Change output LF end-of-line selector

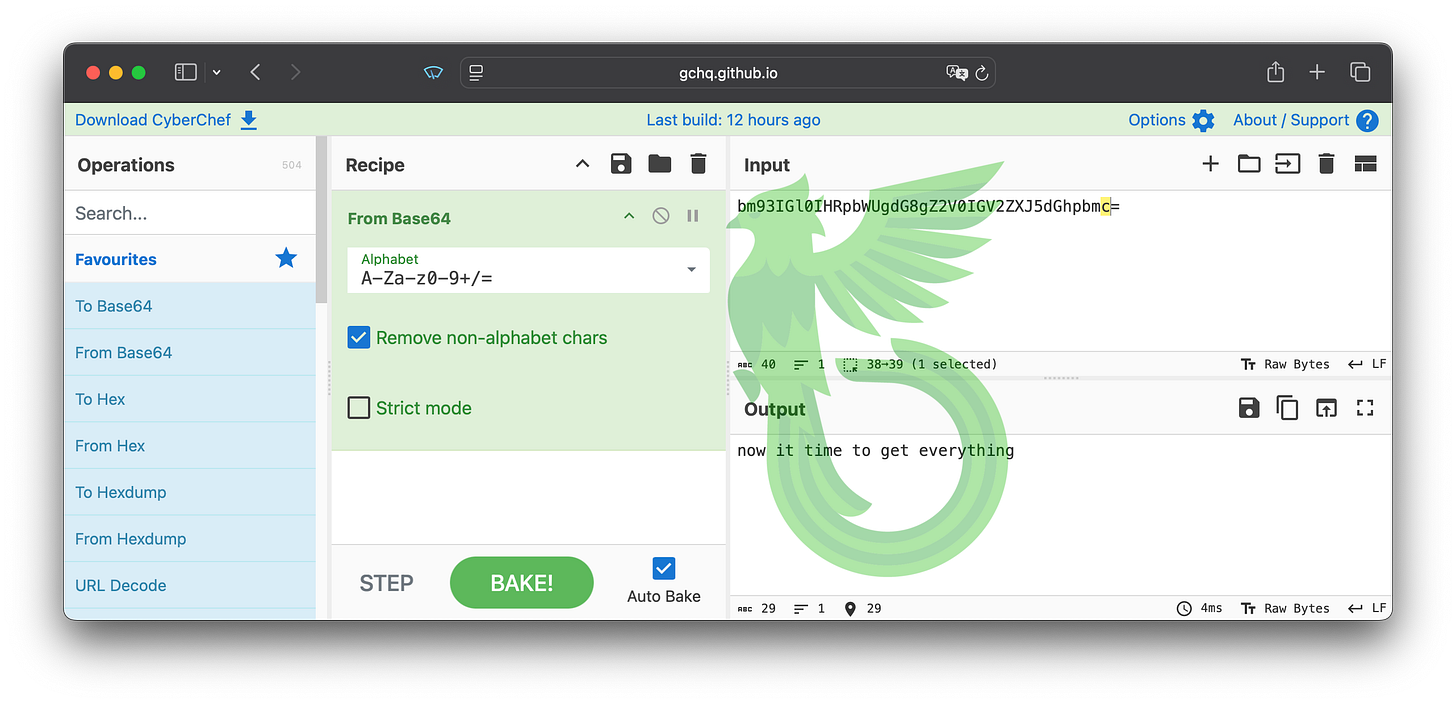point(1368,608)
